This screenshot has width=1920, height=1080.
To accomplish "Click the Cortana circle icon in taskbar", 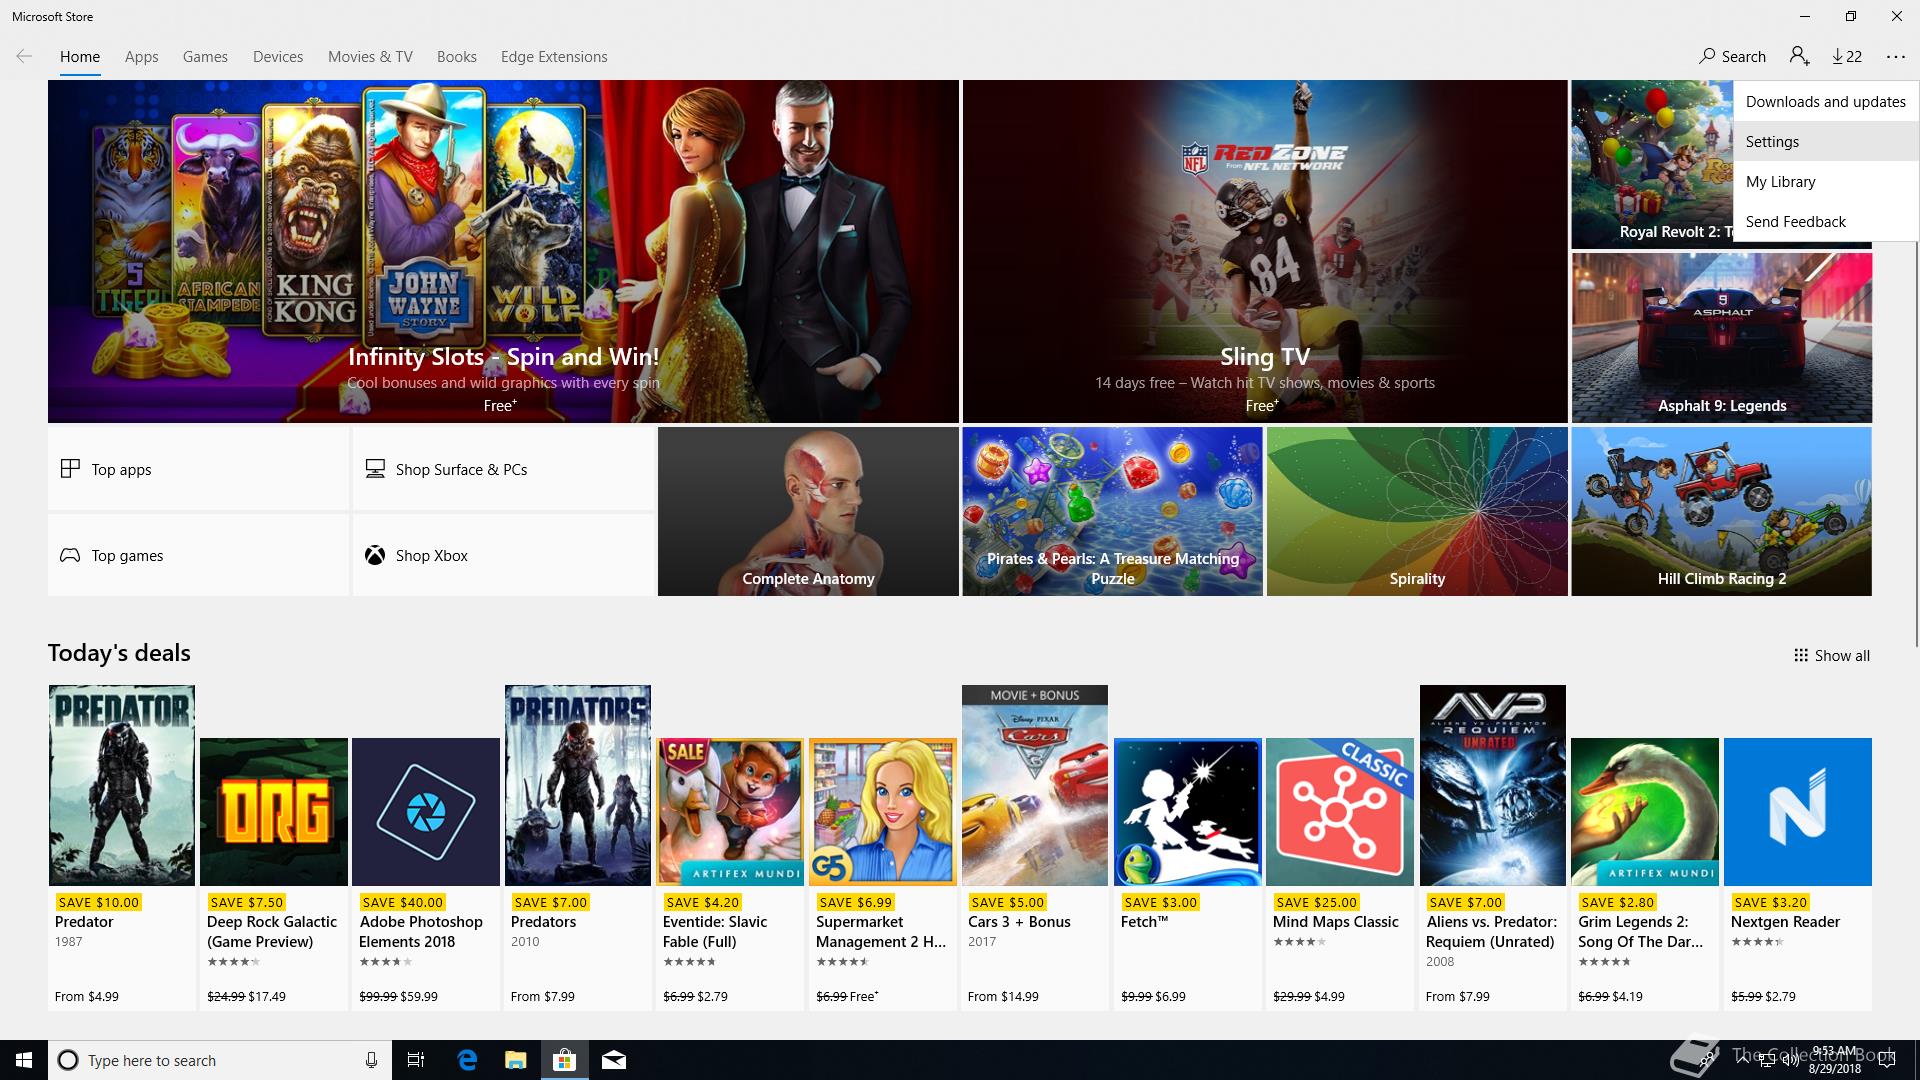I will (68, 1060).
